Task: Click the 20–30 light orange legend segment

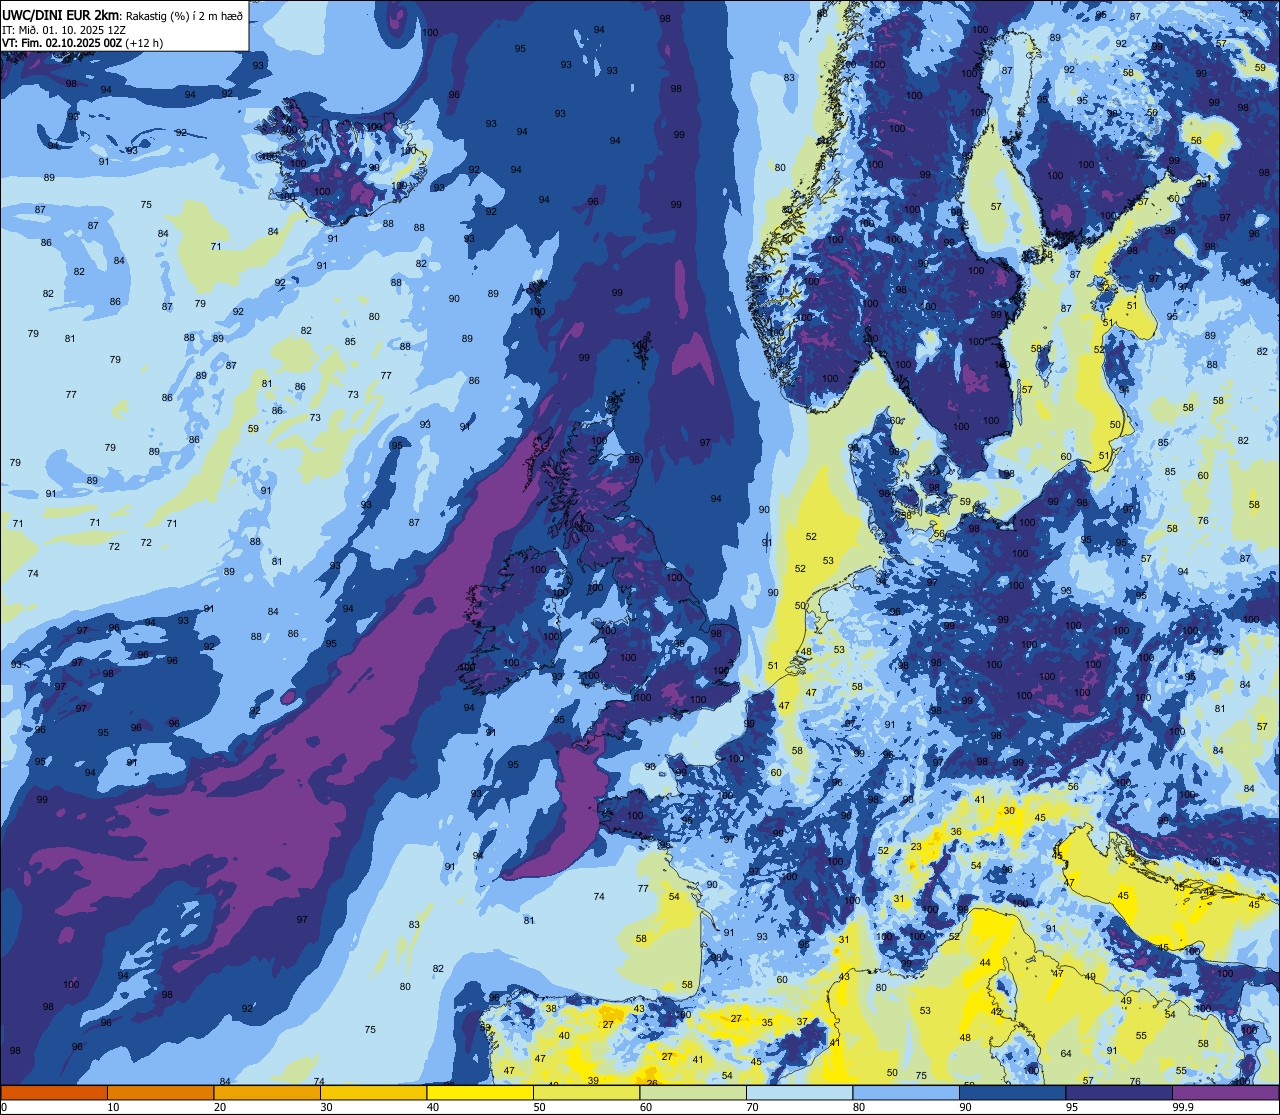Action: (267, 1092)
